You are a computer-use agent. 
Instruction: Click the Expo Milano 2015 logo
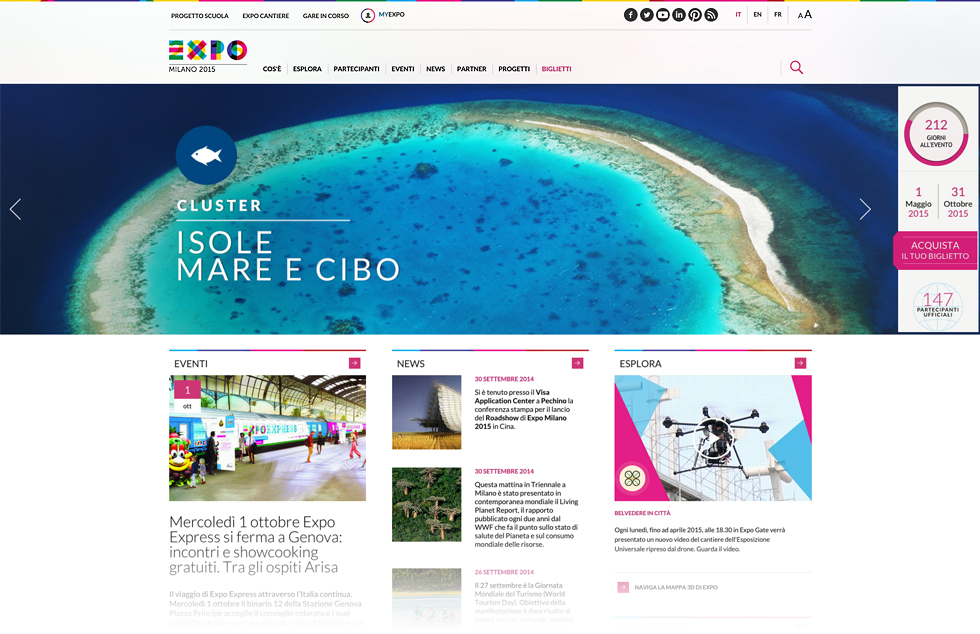tap(208, 56)
